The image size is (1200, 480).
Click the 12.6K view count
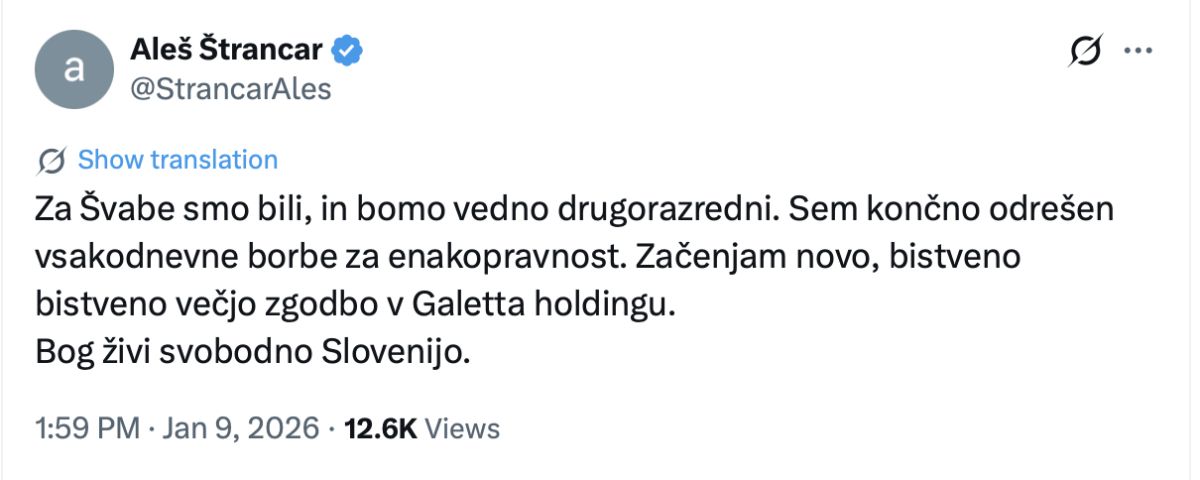coord(380,429)
